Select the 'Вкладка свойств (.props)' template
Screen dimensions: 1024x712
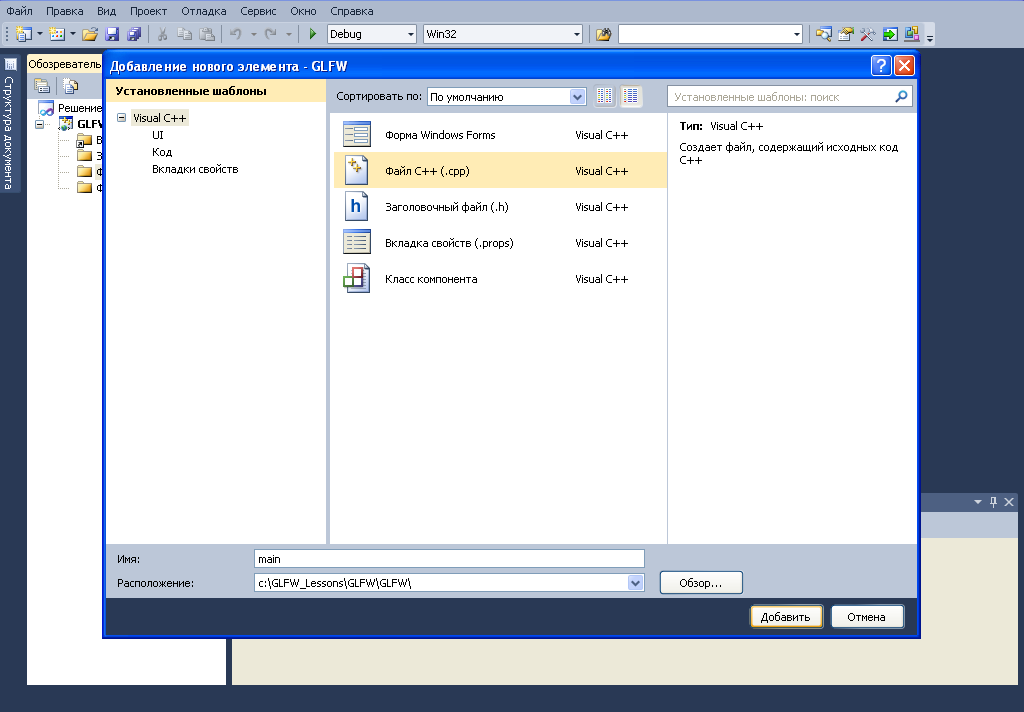[500, 242]
